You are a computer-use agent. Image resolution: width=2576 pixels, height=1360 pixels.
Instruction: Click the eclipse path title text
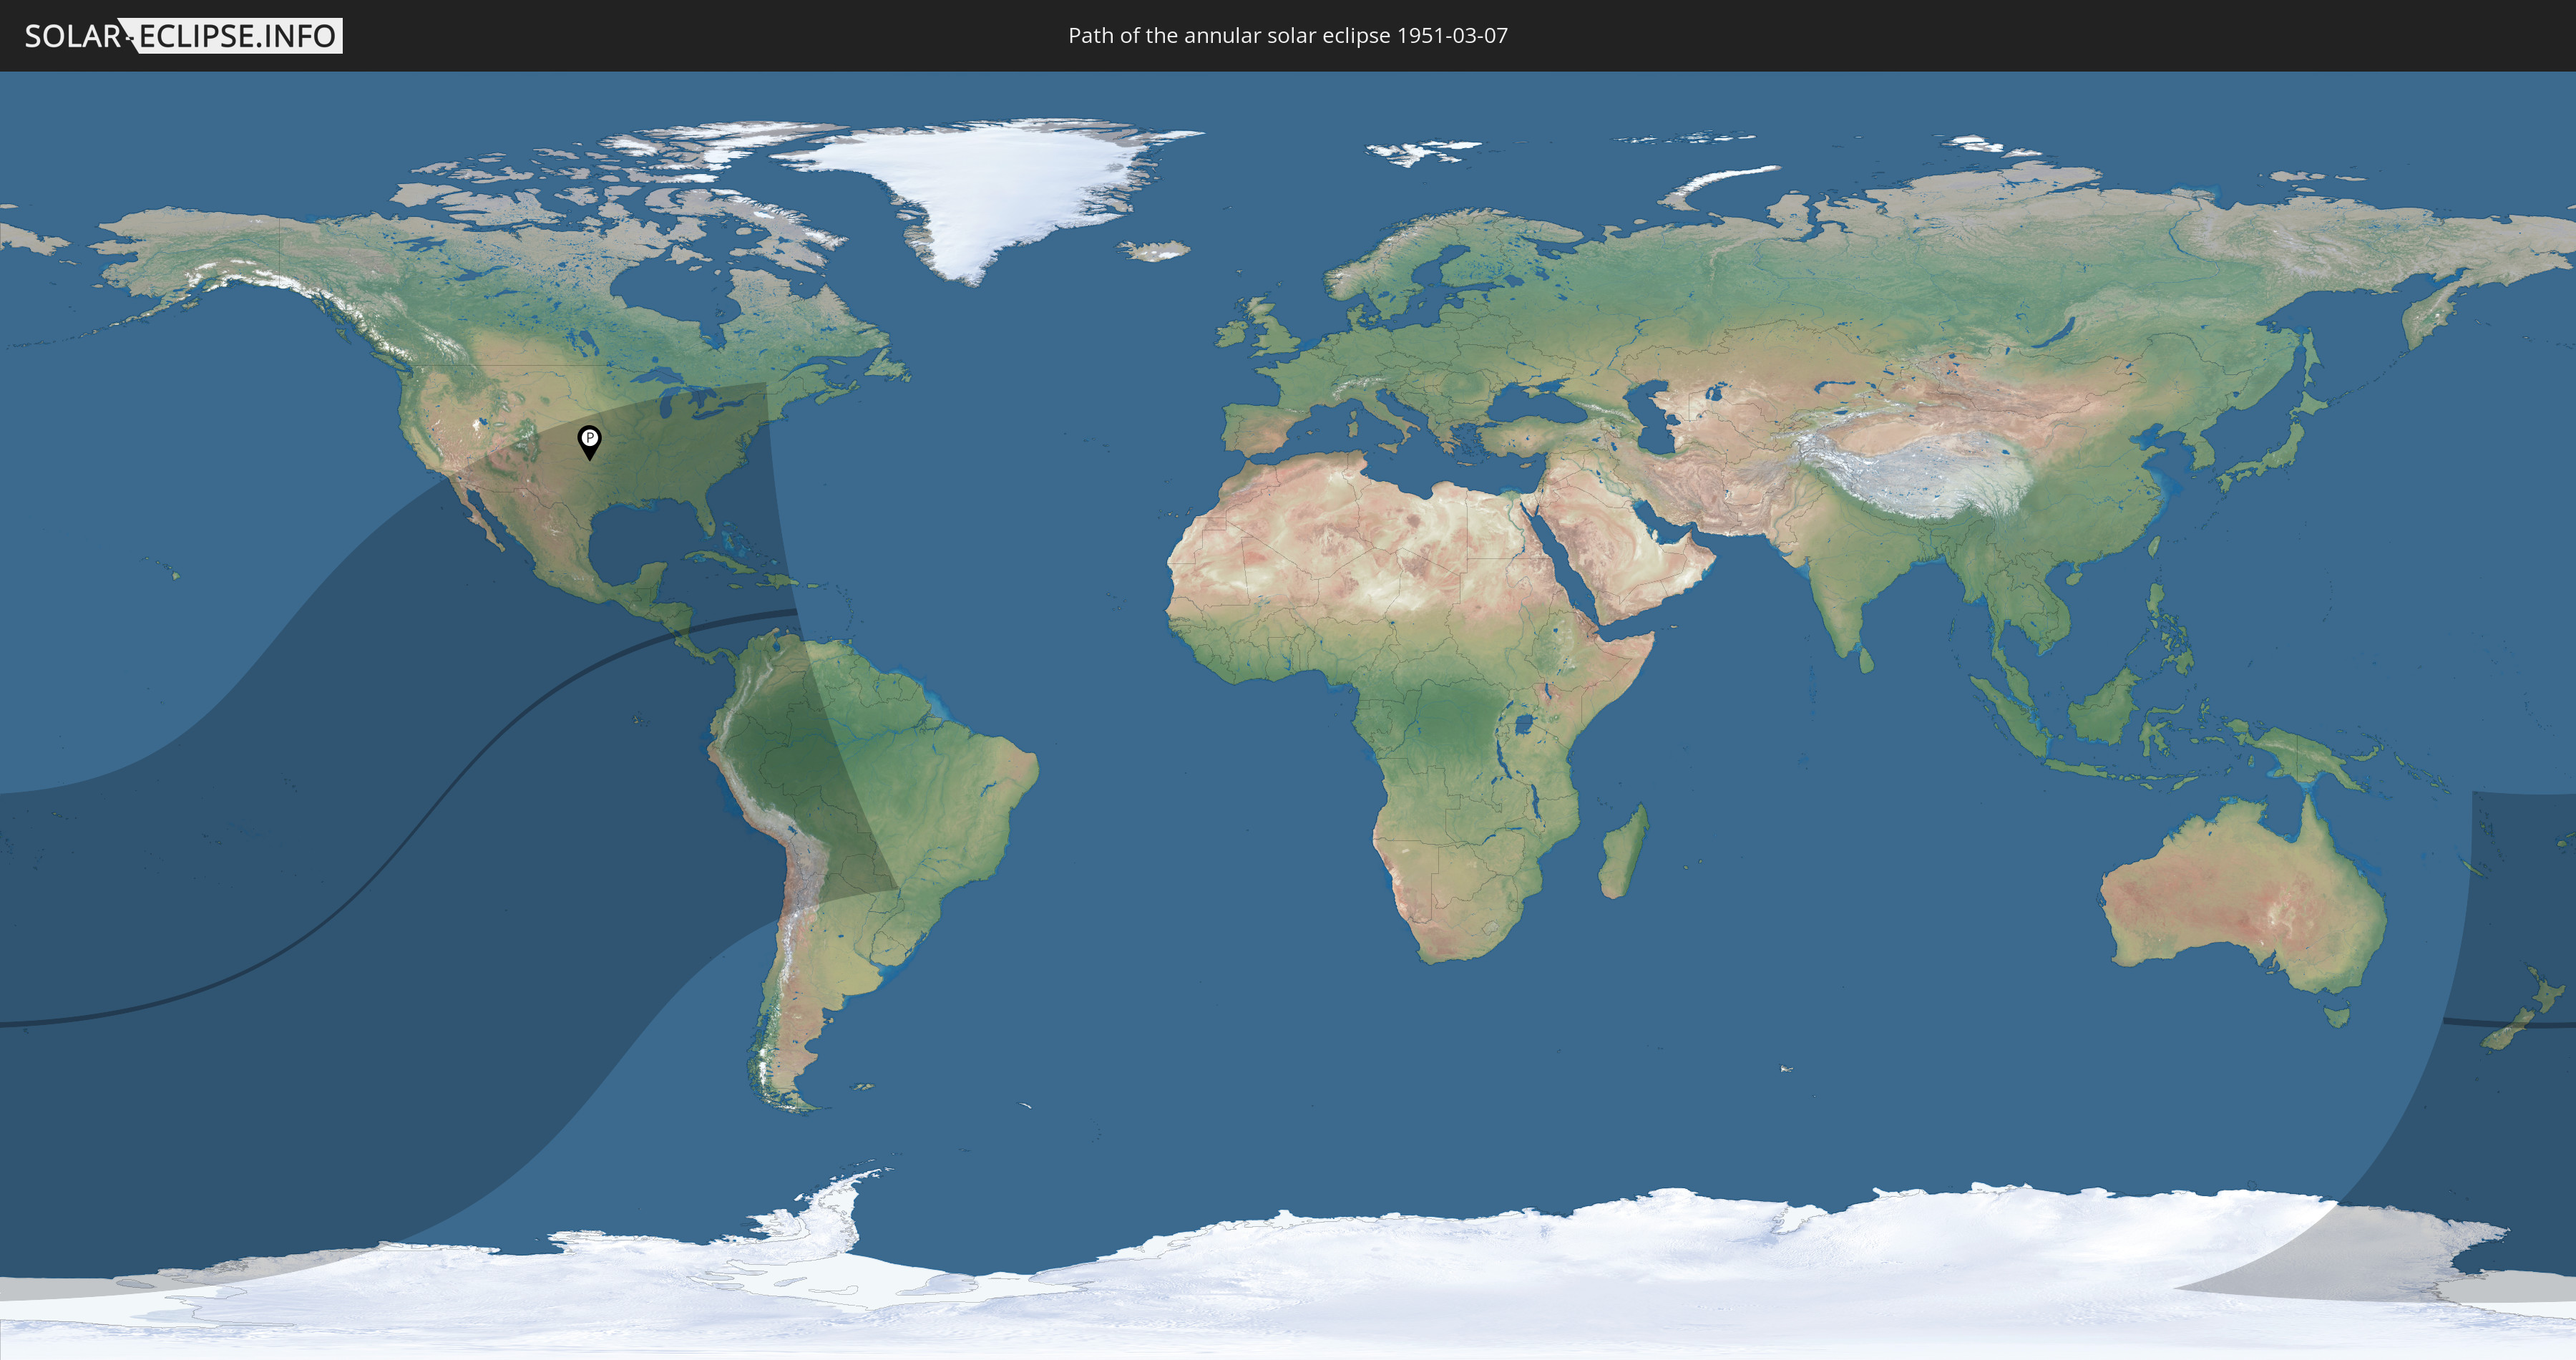point(1288,36)
